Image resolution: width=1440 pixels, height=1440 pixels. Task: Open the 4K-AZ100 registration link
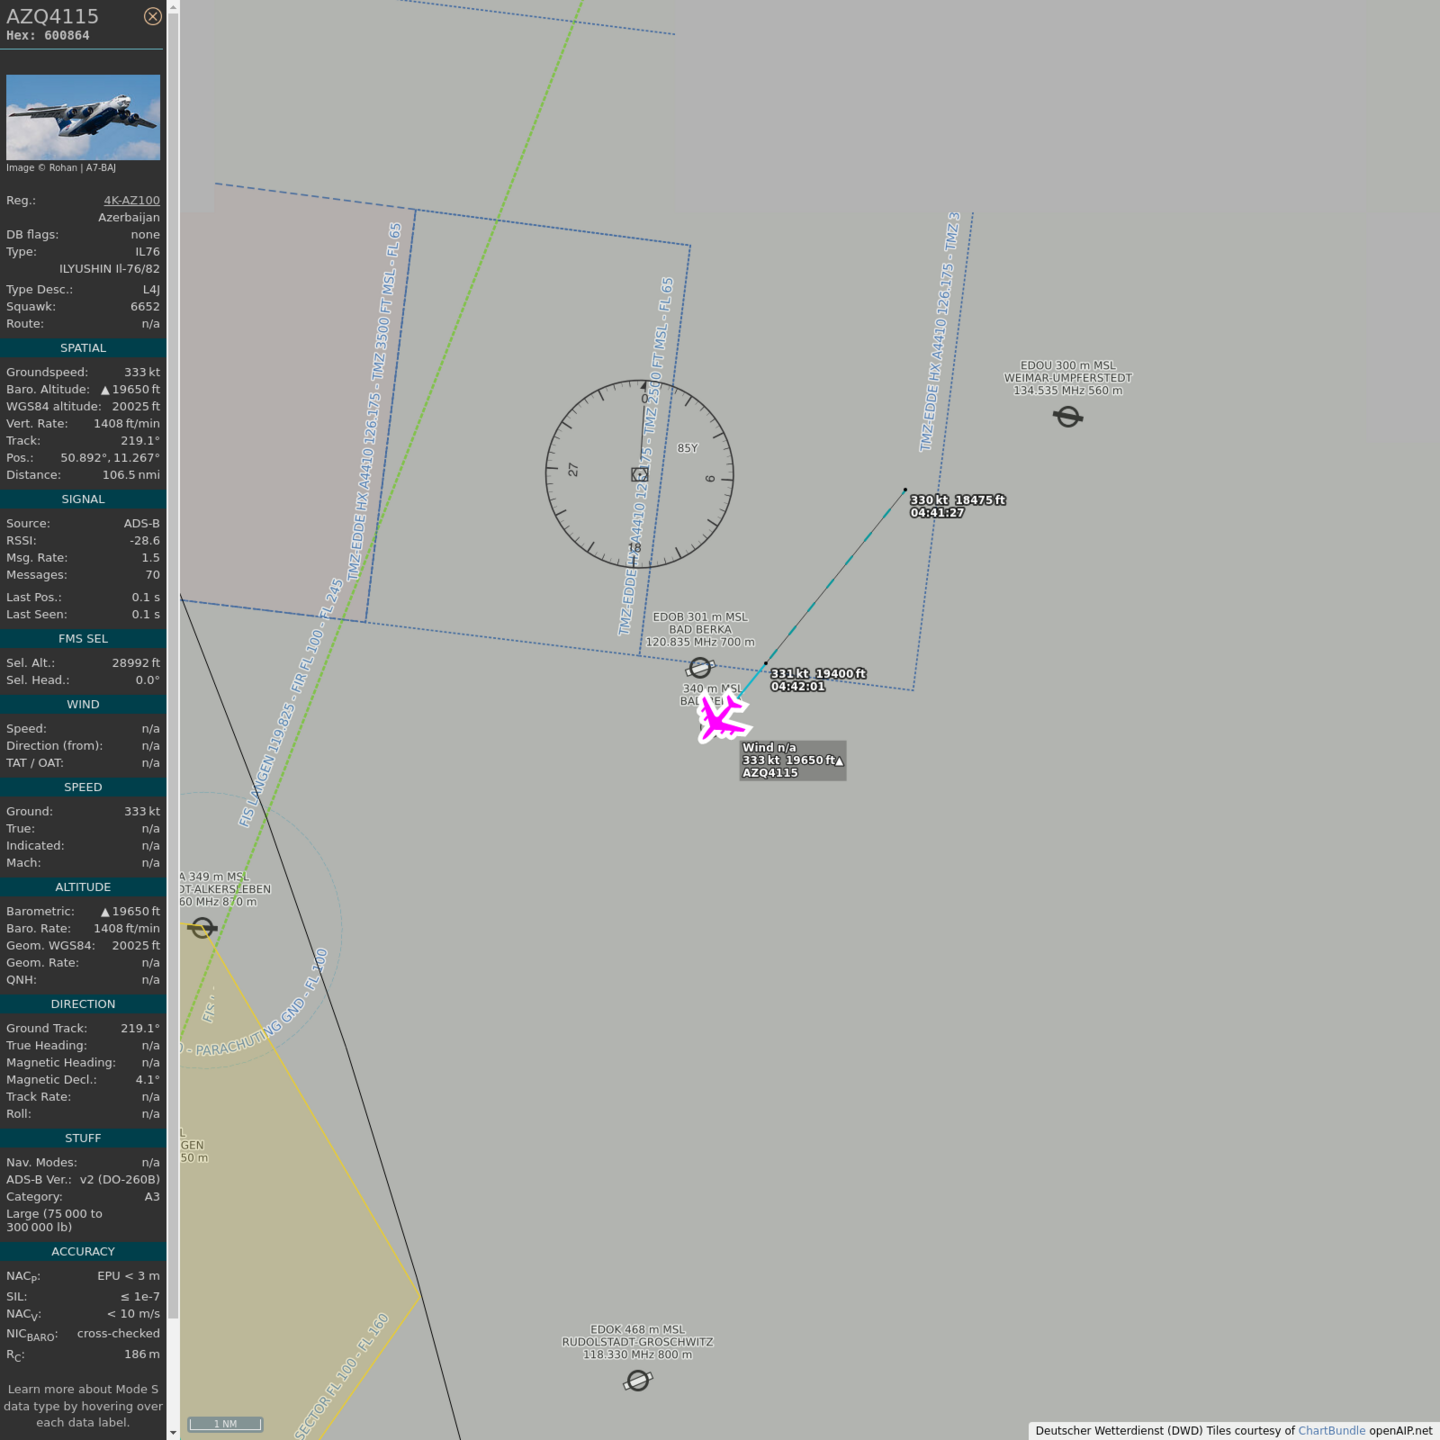tap(131, 200)
